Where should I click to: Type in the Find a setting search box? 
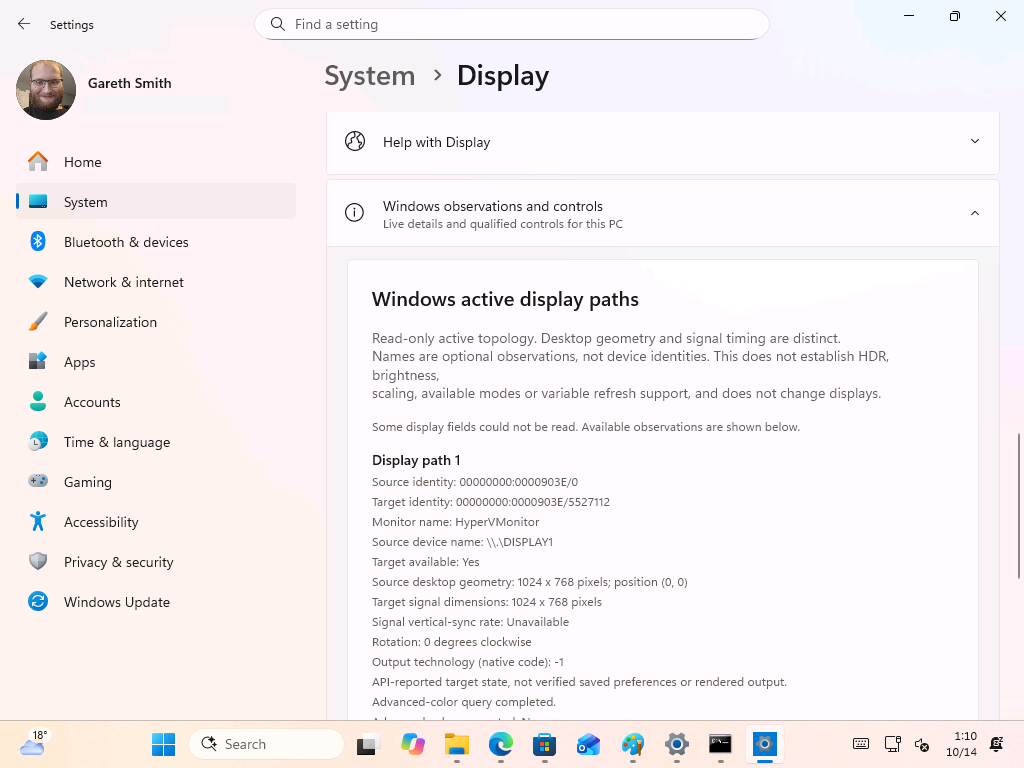click(511, 24)
